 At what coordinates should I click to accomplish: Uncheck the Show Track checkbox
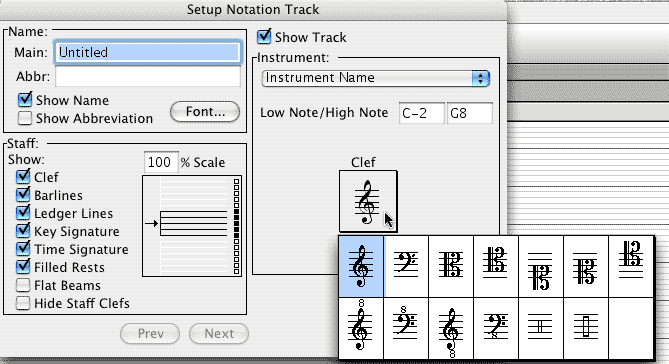[x=264, y=37]
